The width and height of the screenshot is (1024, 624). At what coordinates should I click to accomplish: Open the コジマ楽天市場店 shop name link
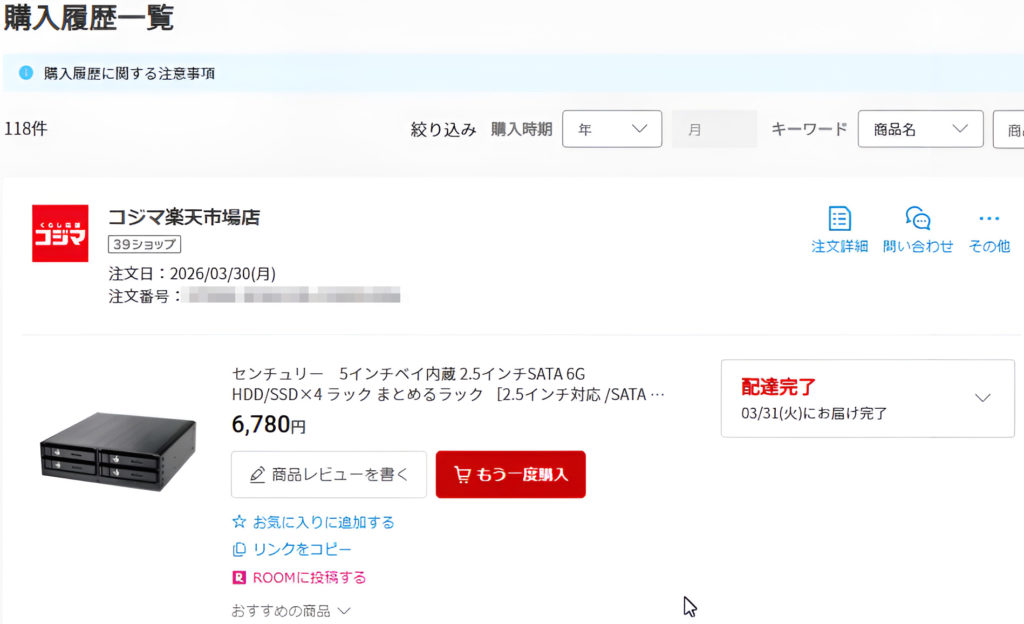click(183, 217)
